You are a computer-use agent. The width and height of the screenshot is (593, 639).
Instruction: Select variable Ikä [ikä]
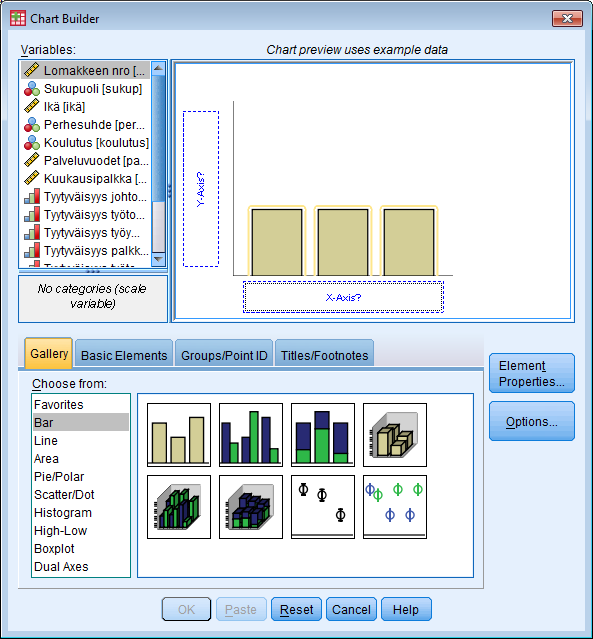click(86, 106)
